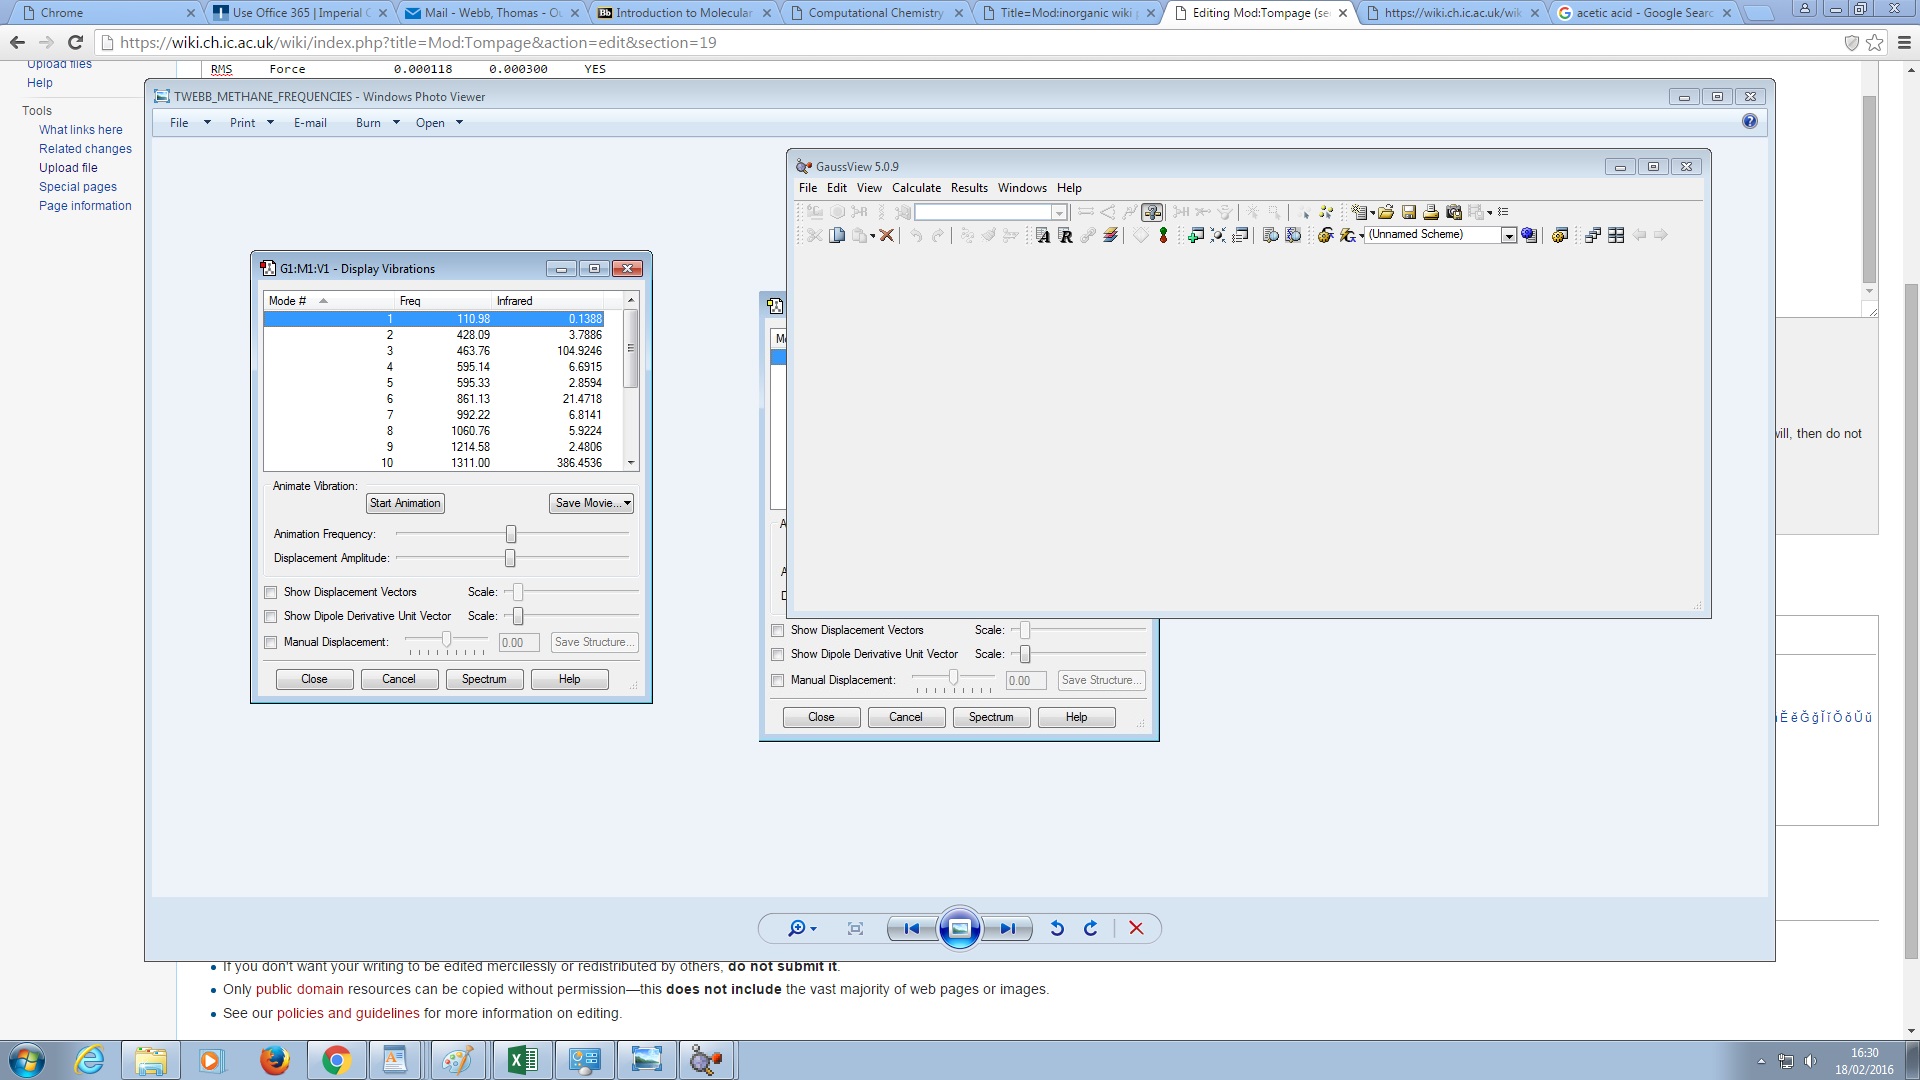
Task: Click the Photo Viewer zoom magnifier icon
Action: pyautogui.click(x=796, y=928)
